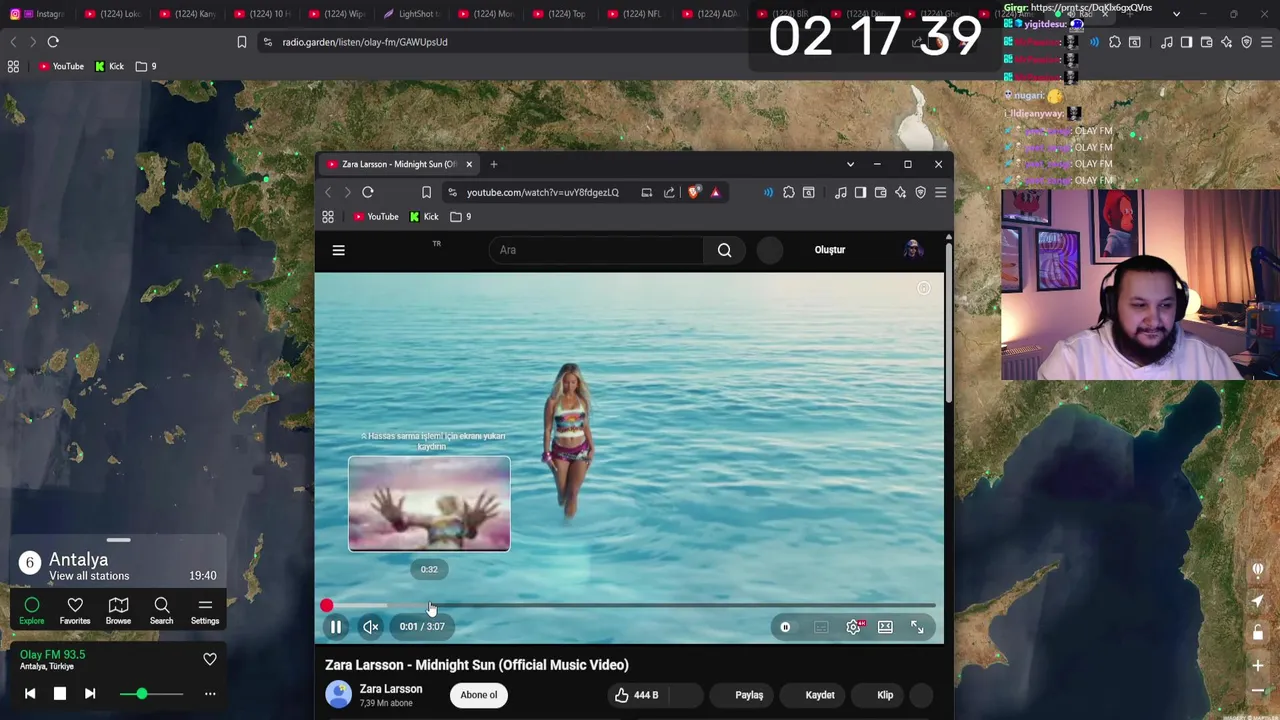Open Zara Larsson channel avatar
The width and height of the screenshot is (1280, 720).
pos(339,694)
